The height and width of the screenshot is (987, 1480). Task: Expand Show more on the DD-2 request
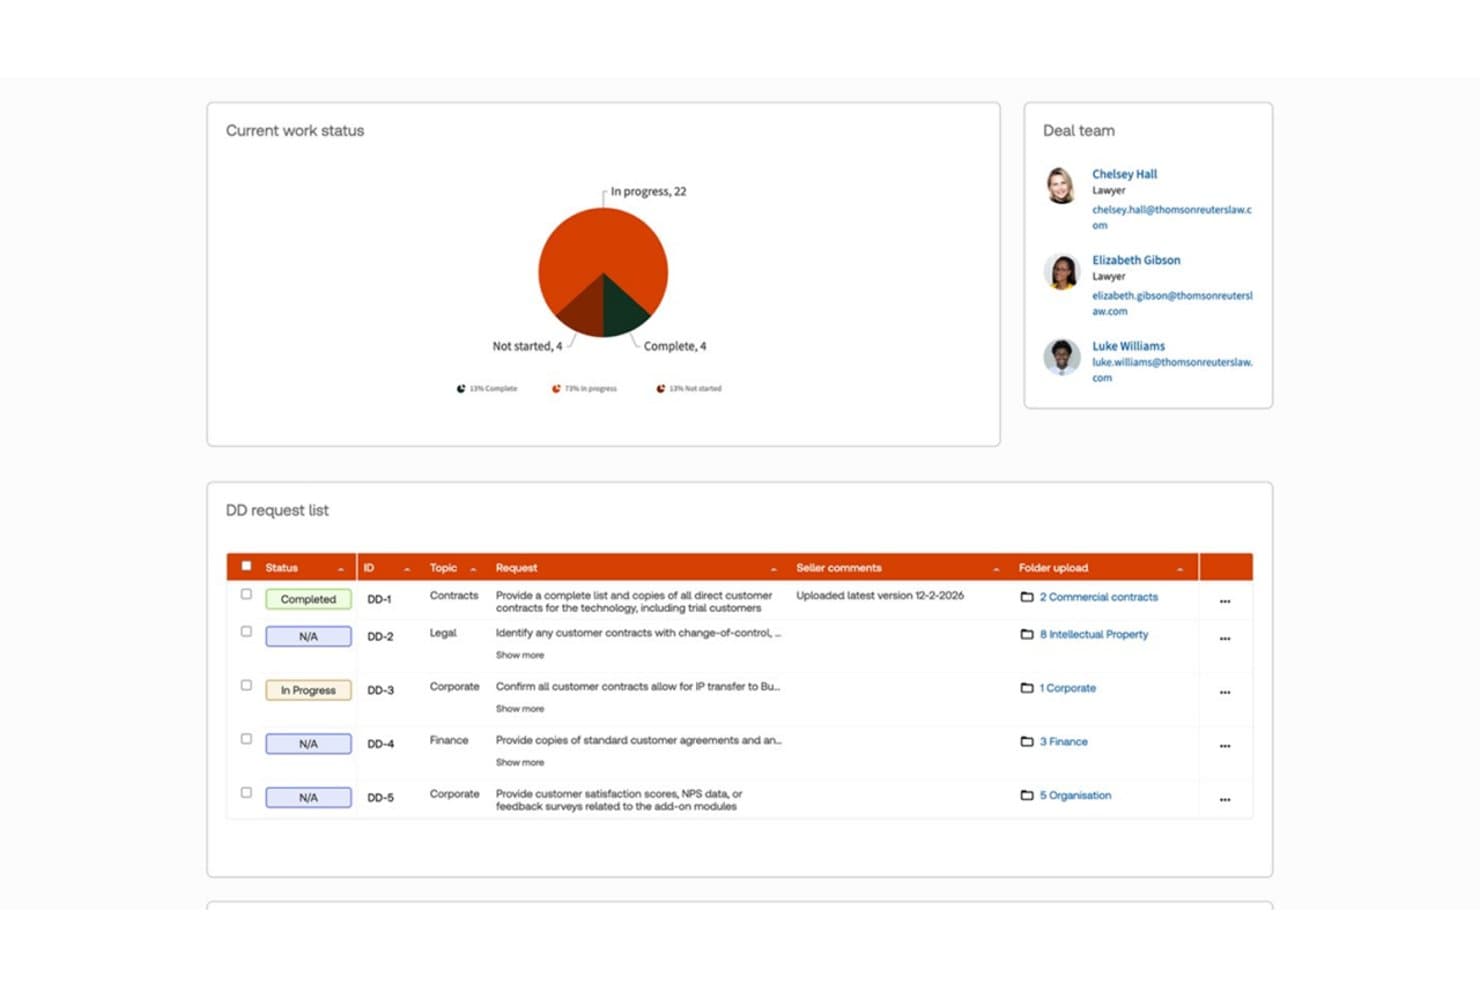pos(520,655)
